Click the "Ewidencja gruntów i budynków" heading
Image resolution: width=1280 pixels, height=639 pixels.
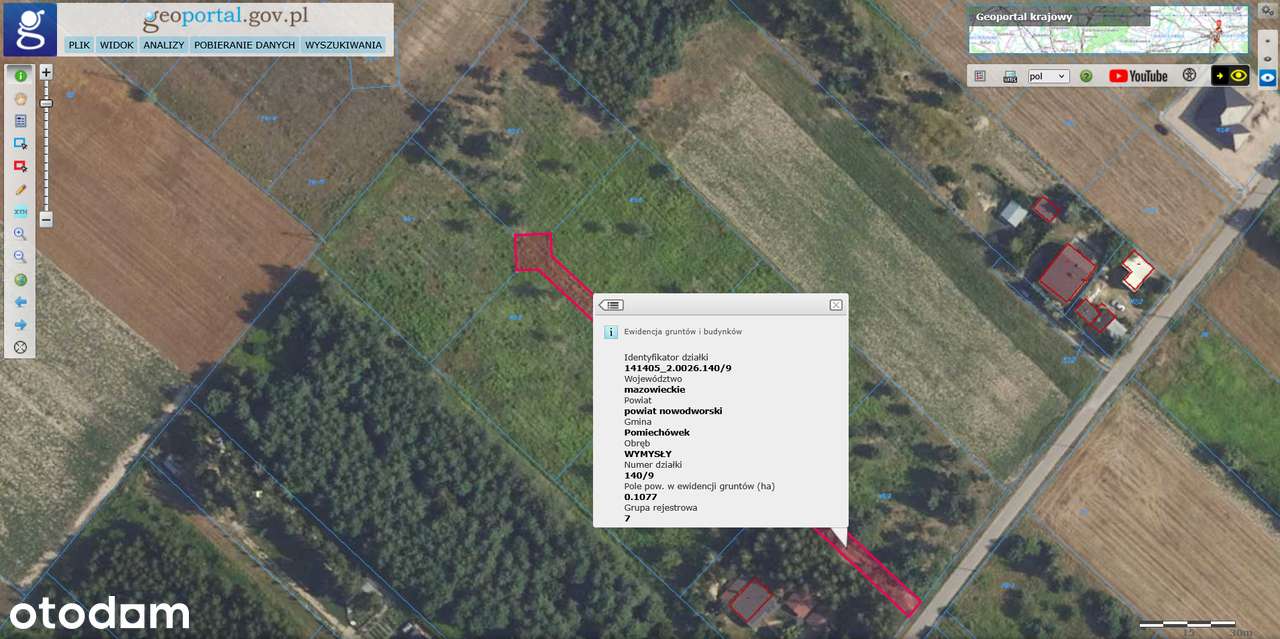tap(683, 331)
